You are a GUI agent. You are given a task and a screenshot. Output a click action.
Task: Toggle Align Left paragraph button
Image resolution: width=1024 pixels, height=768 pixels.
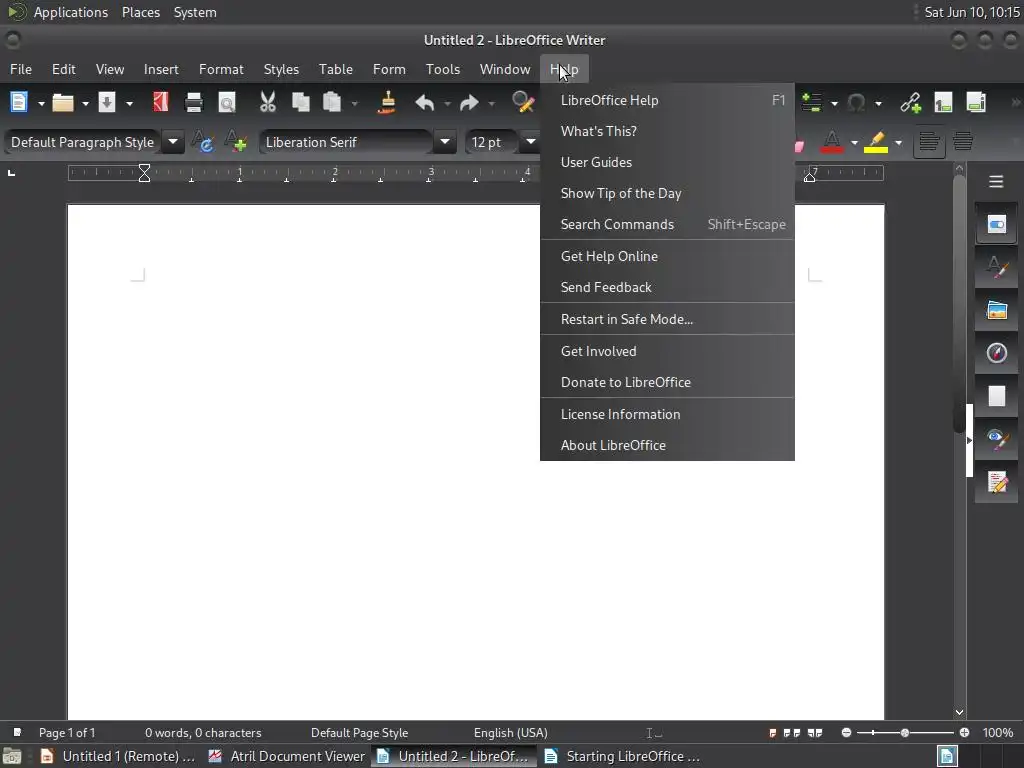929,141
